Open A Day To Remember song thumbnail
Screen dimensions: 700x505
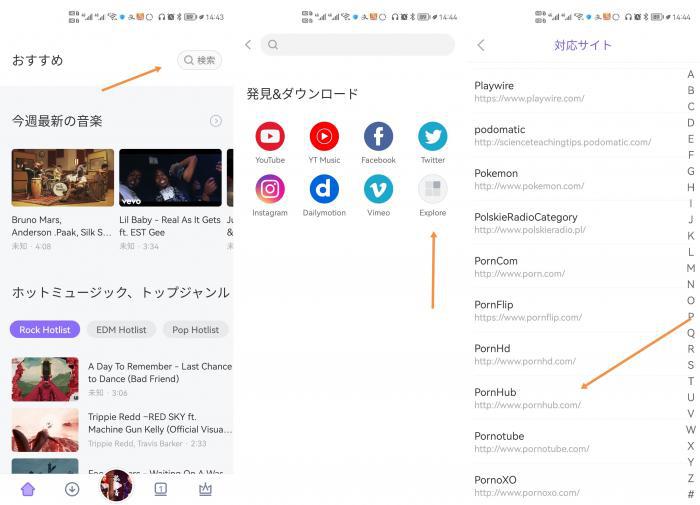click(45, 379)
